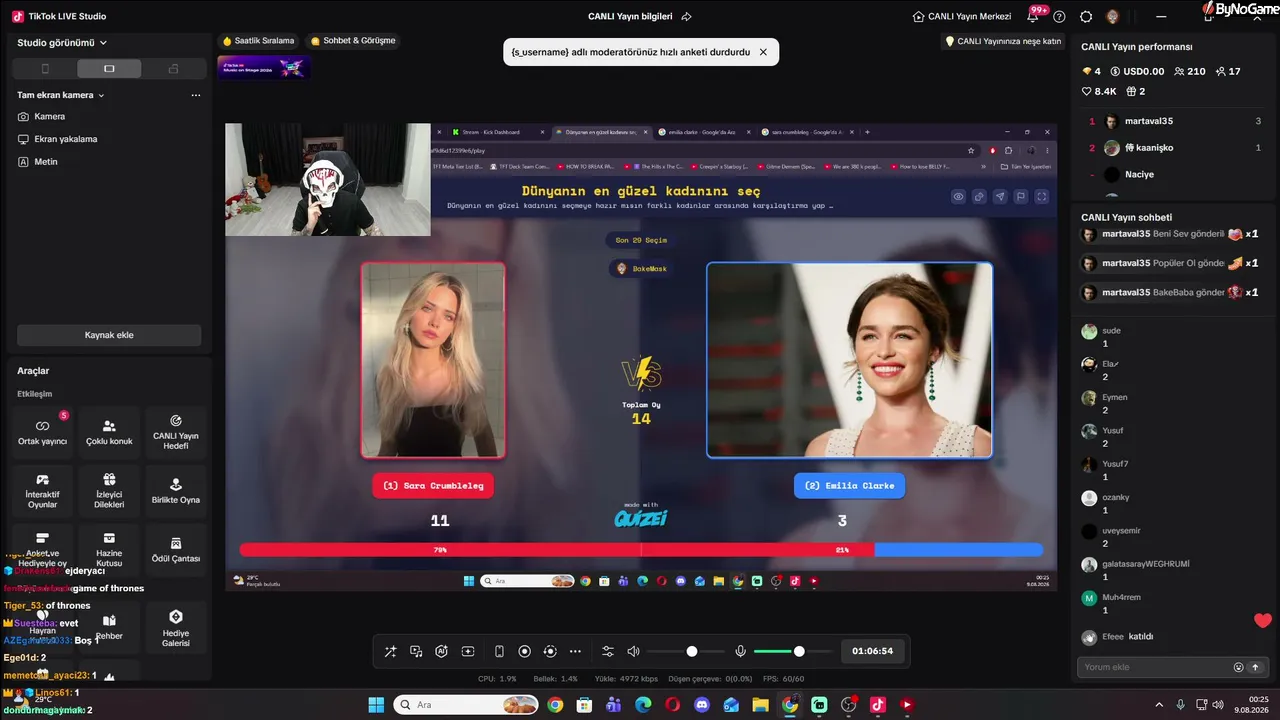Screen dimensions: 1280x720
Task: Expand the Tam ekran kamera scene dropdown
Action: (x=61, y=95)
